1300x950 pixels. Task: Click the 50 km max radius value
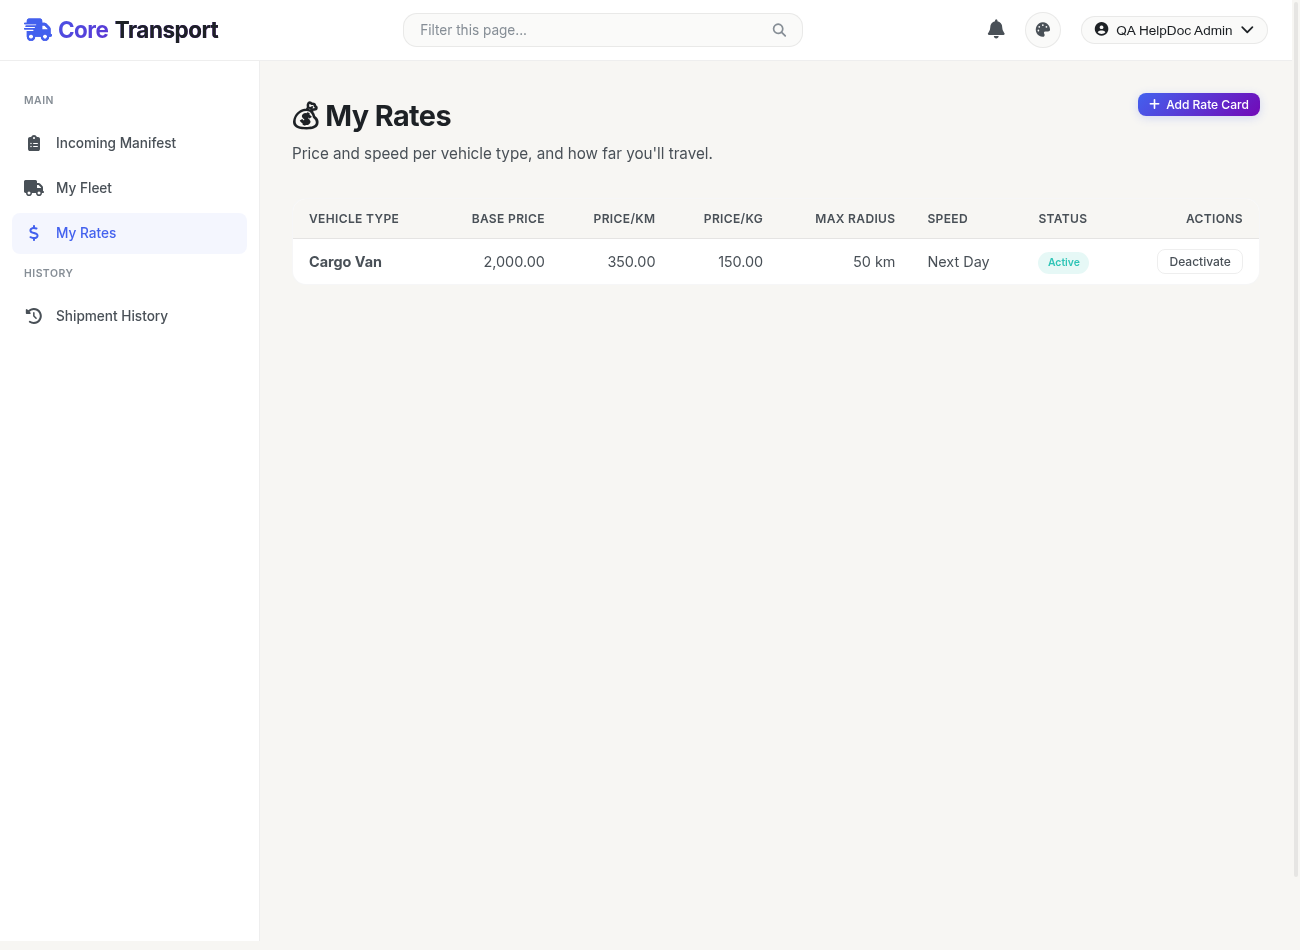[874, 262]
